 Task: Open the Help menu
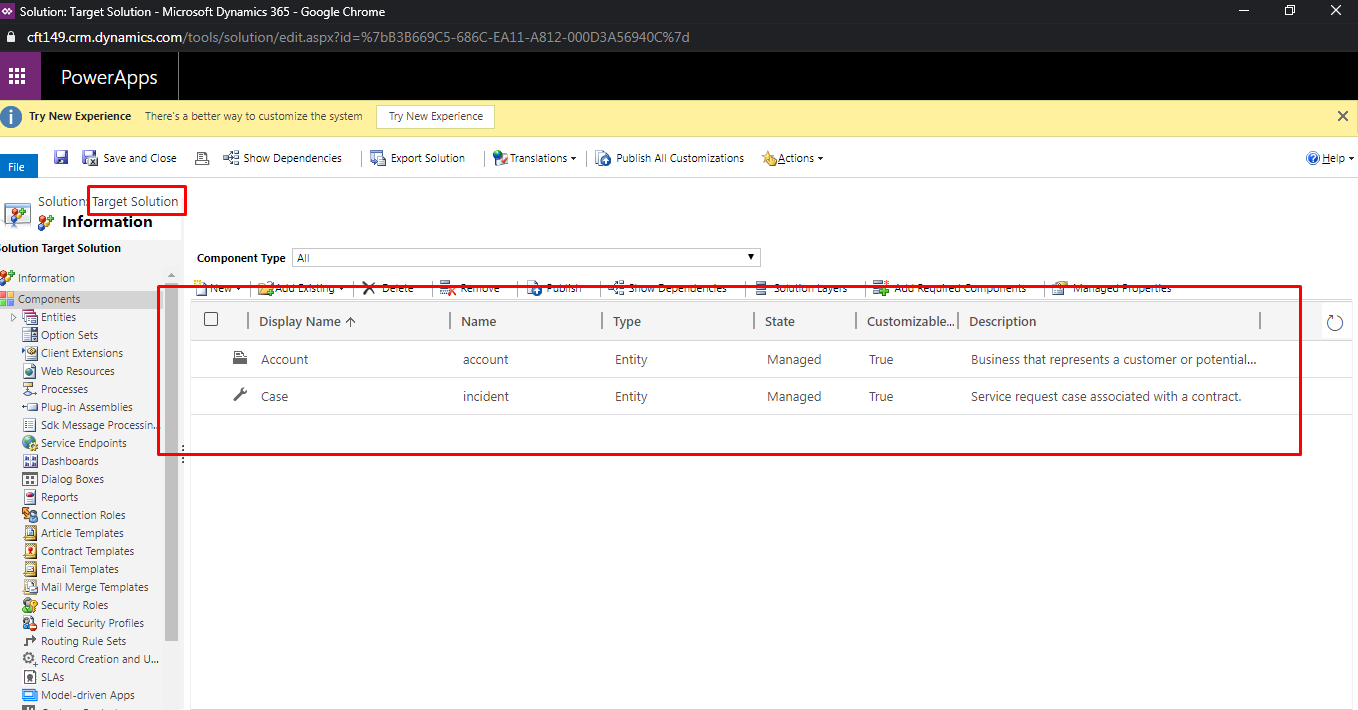point(1330,158)
